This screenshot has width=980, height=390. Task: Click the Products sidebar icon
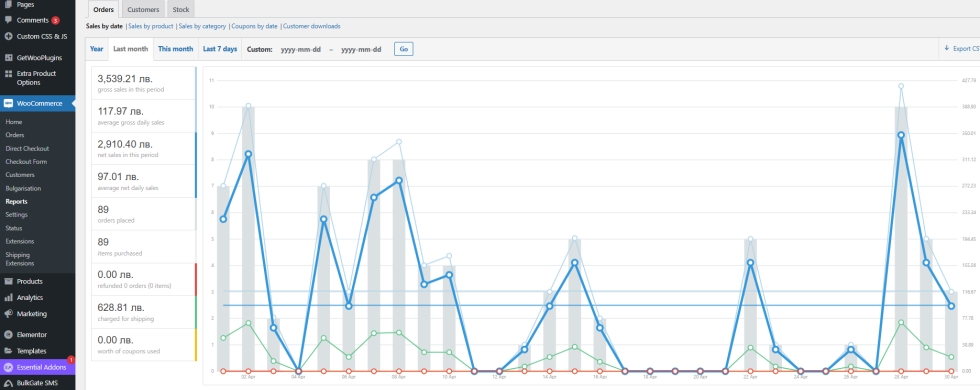(x=8, y=281)
